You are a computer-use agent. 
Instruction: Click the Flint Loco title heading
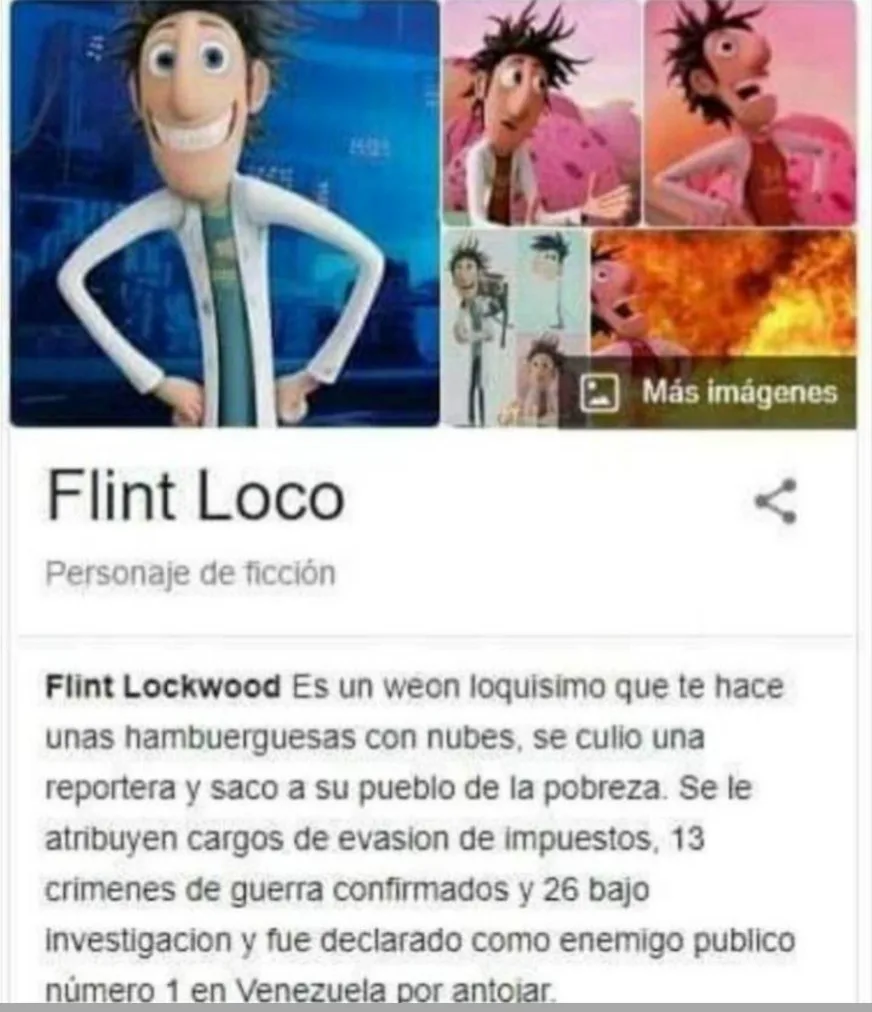tap(196, 496)
